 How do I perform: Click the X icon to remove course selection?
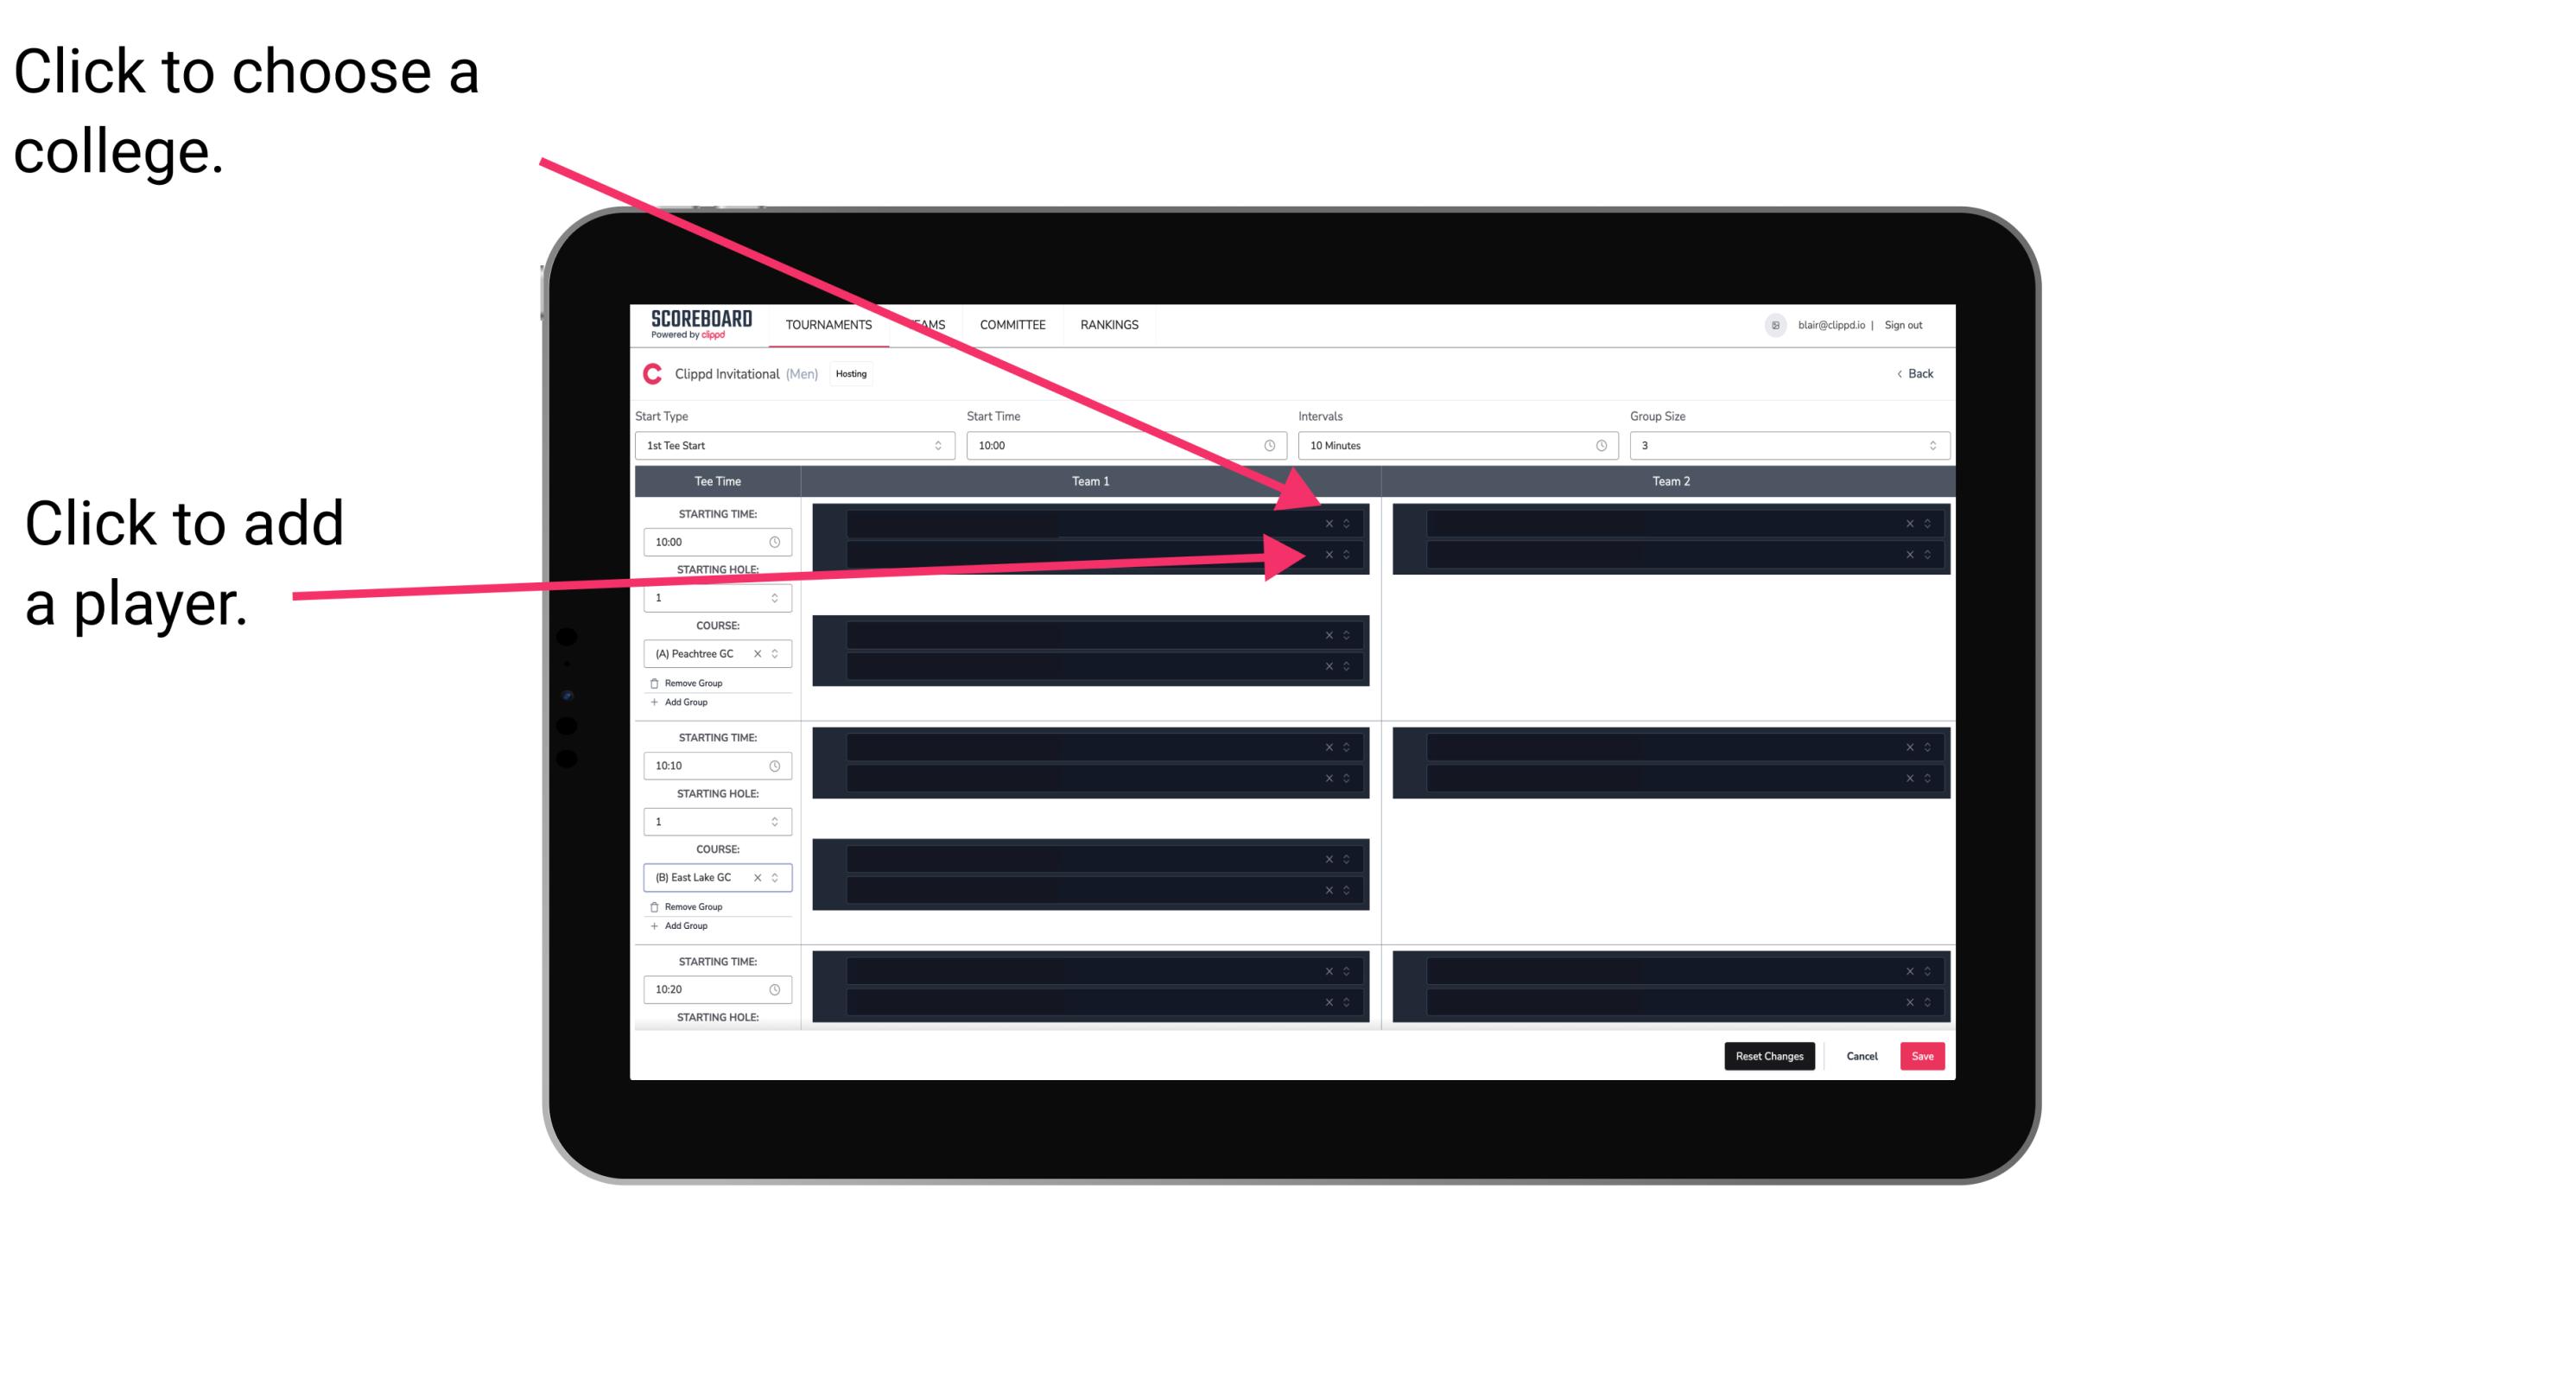758,654
